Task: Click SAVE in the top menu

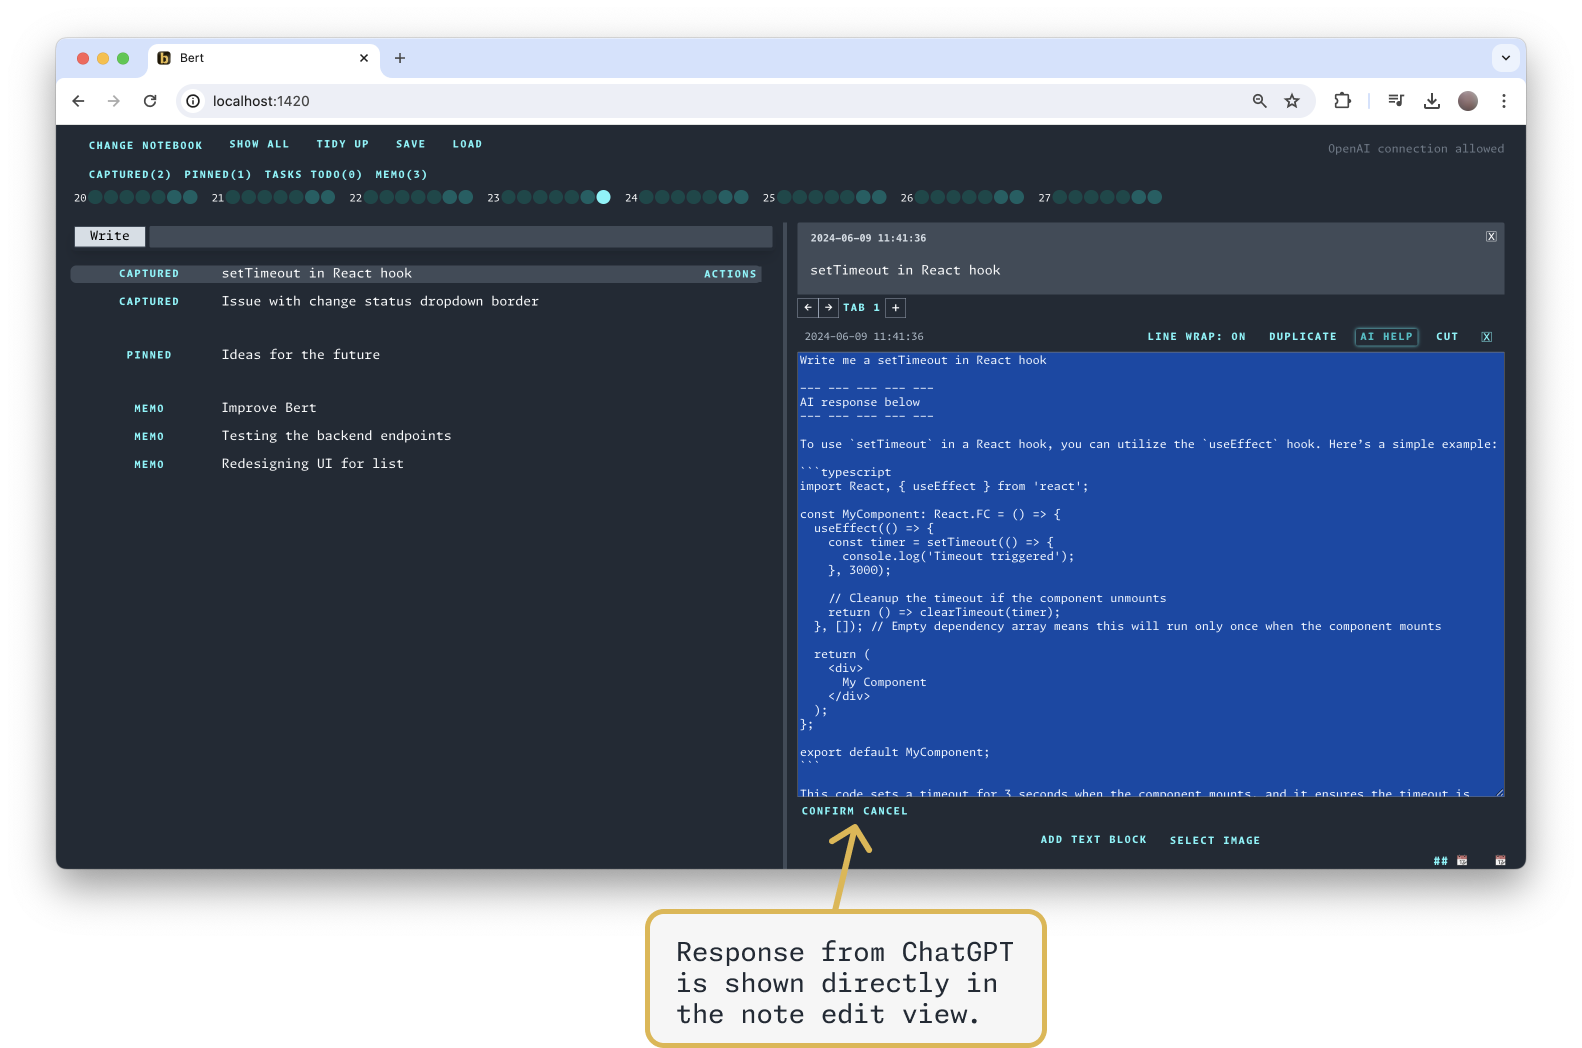Action: point(410,145)
